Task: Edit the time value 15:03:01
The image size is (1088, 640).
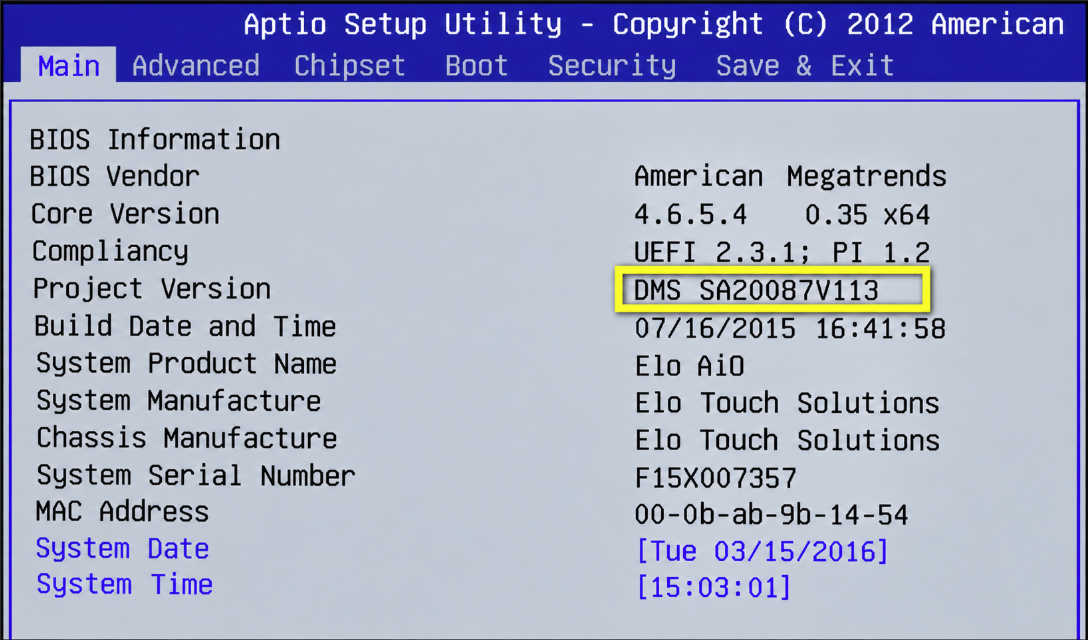Action: (713, 587)
